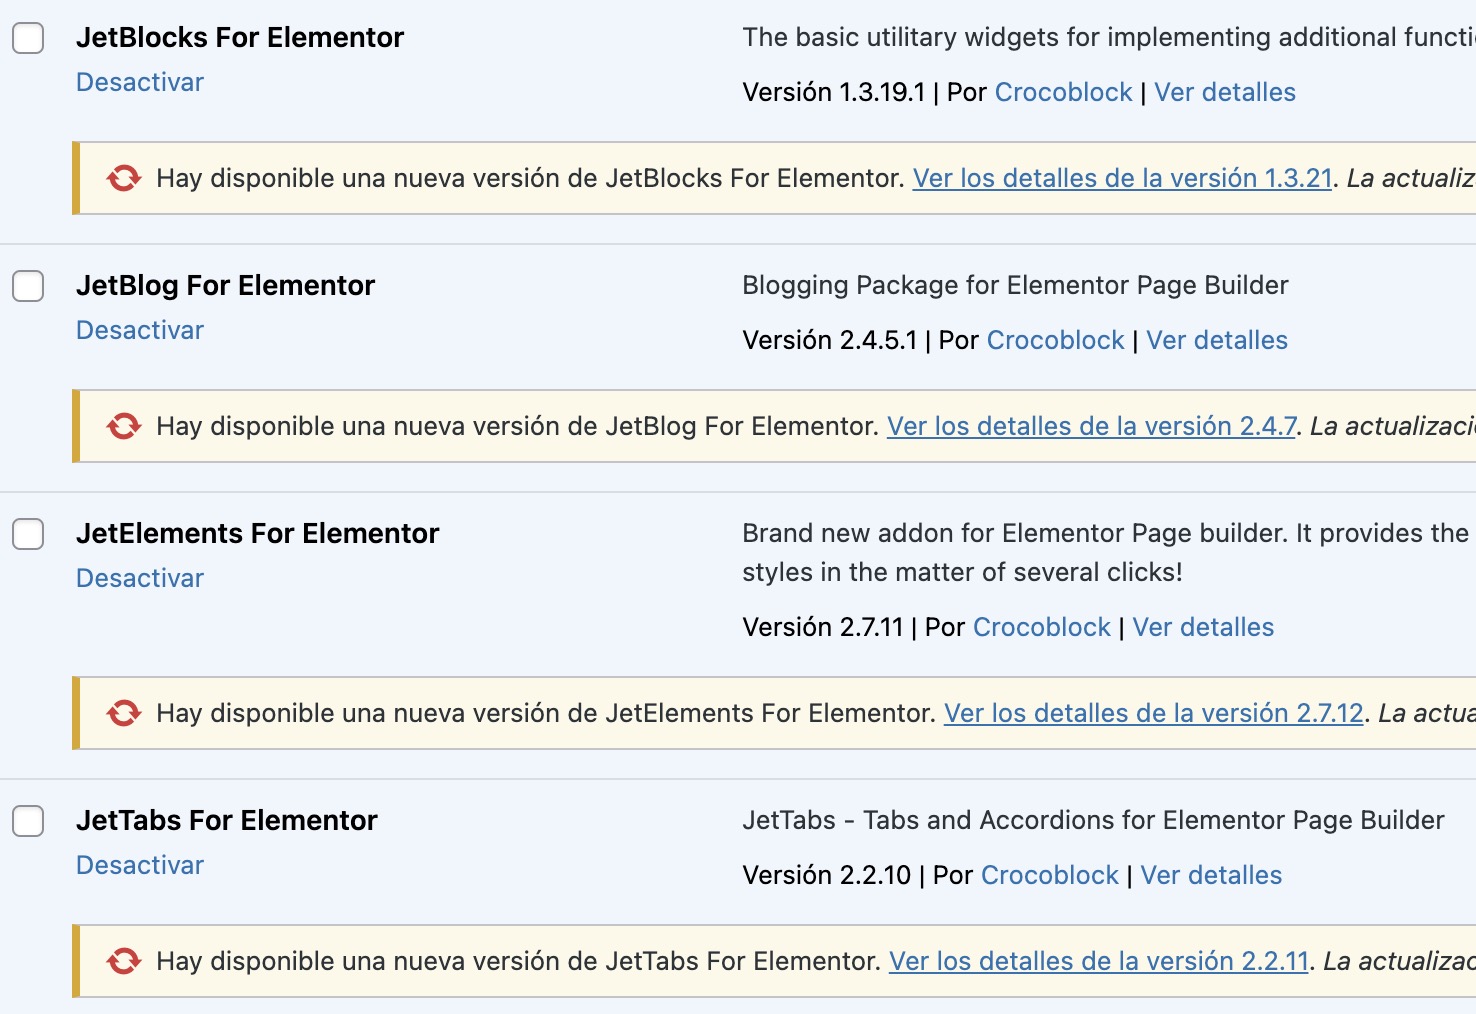
Task: Click the update icon in JetTabs notice
Action: [x=124, y=961]
